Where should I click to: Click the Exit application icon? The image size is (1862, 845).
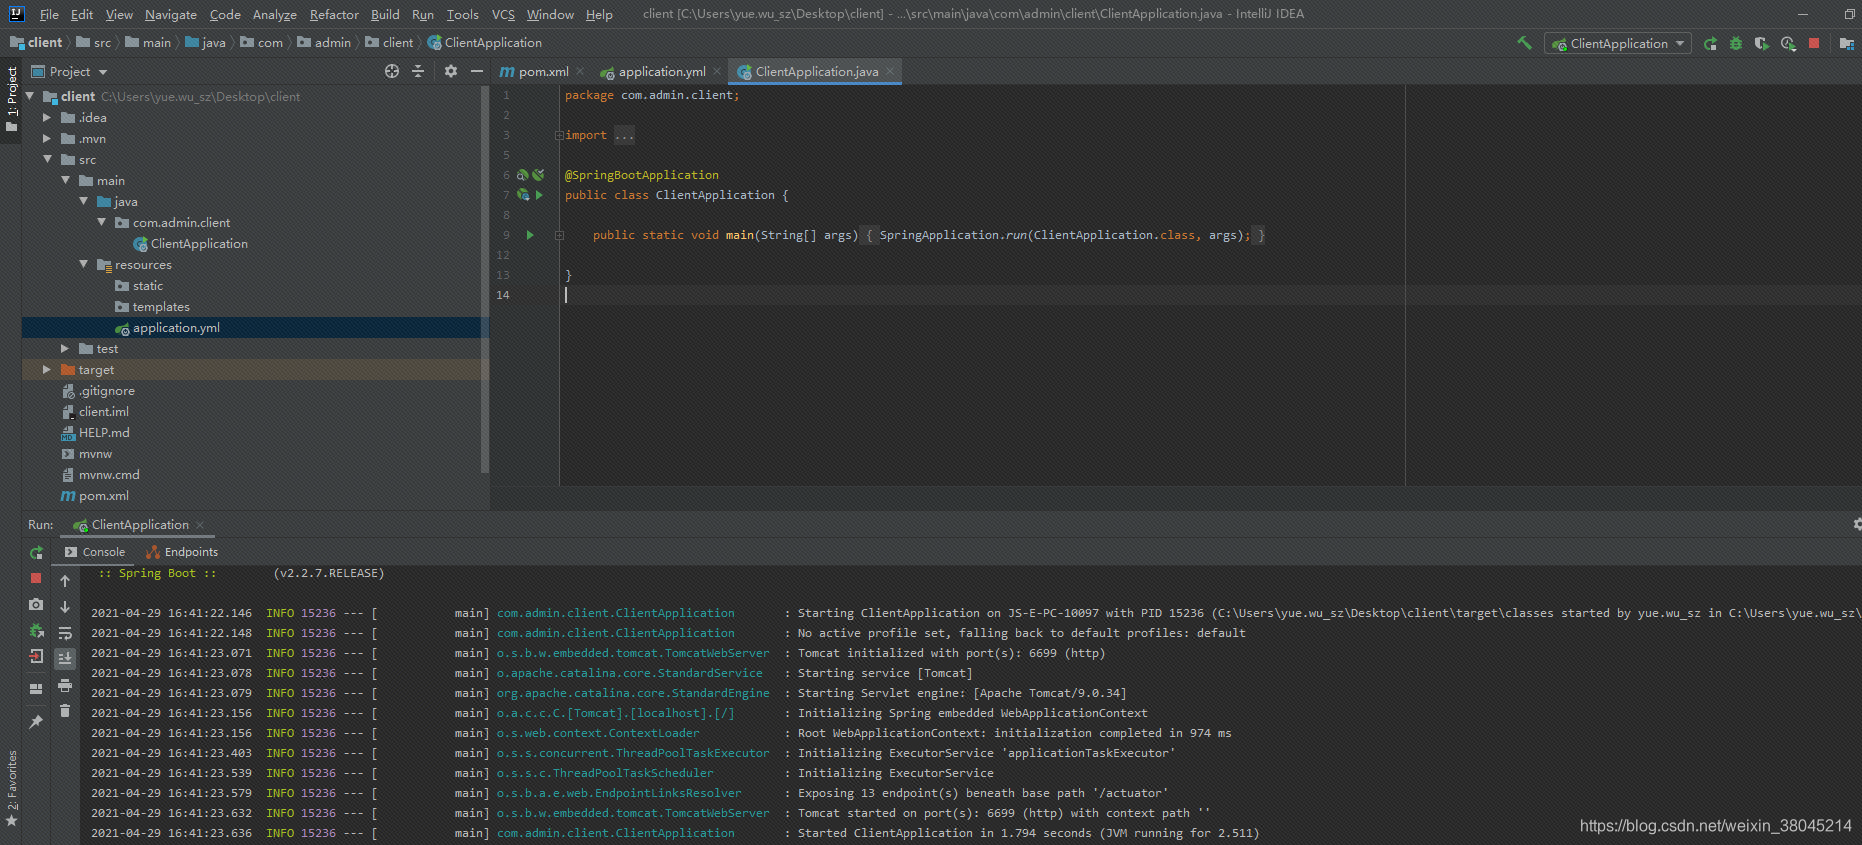coord(36,656)
